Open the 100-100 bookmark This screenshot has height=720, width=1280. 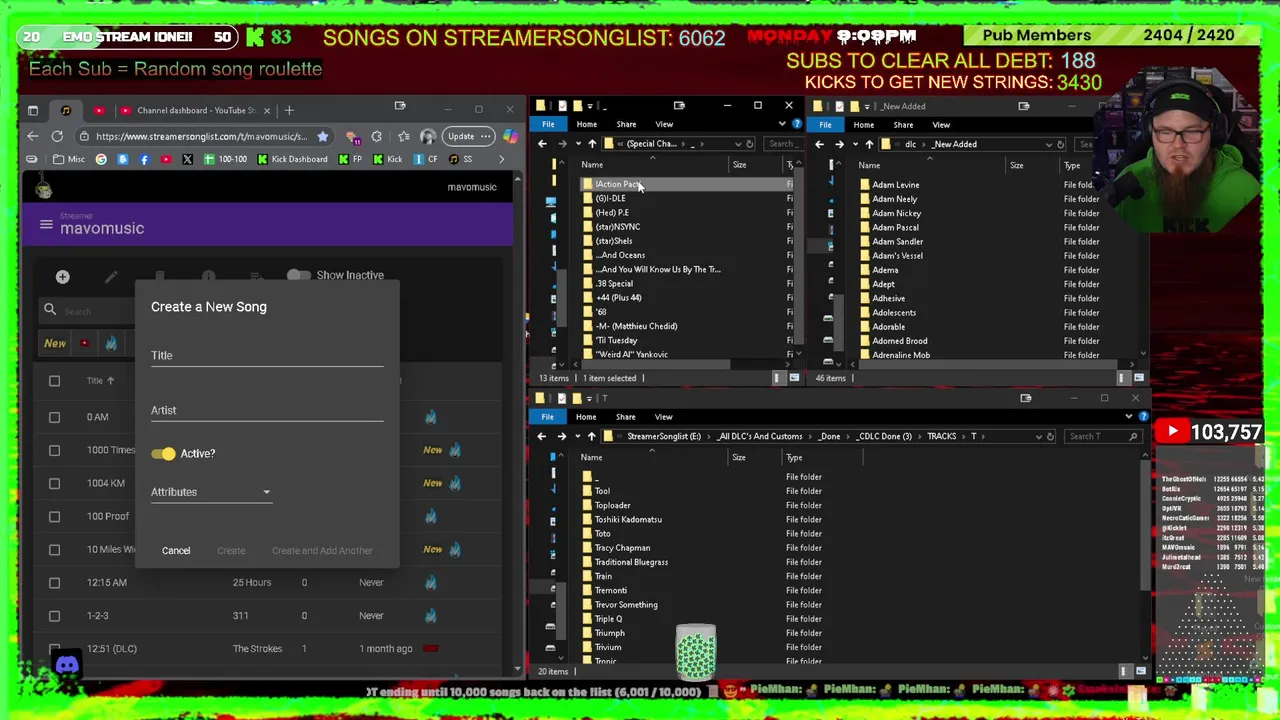click(x=225, y=159)
